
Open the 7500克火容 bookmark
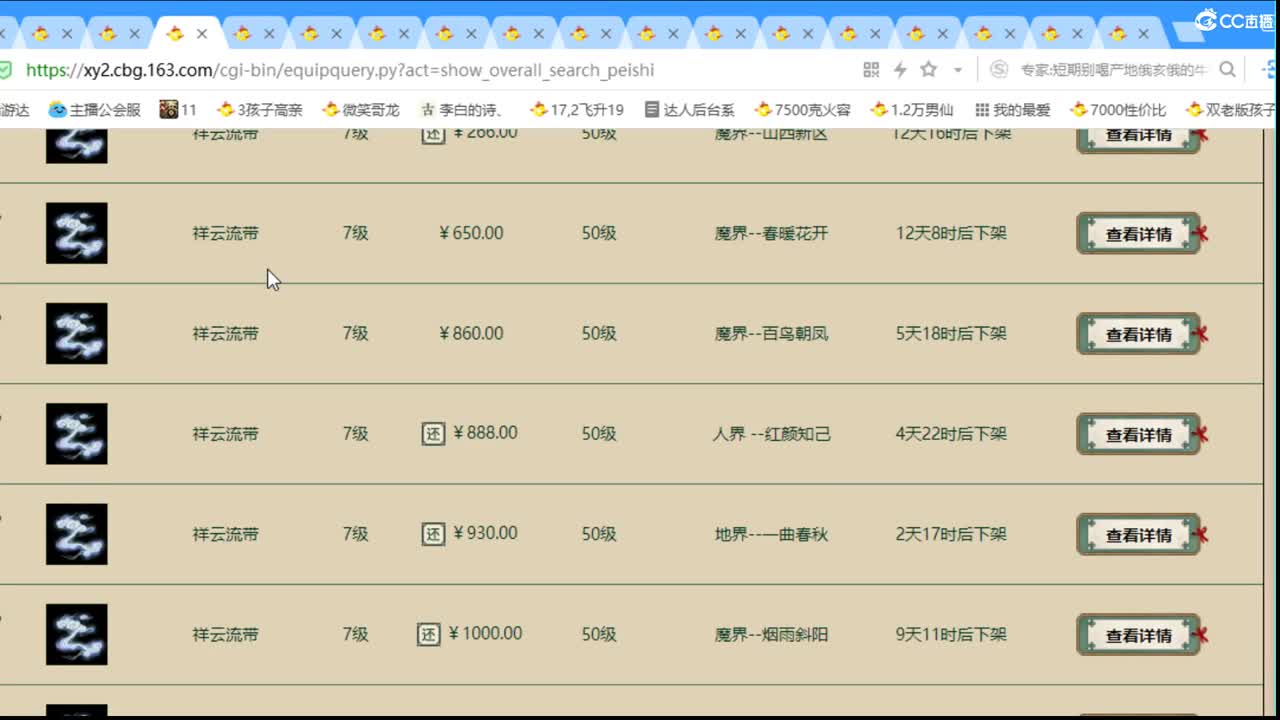803,110
